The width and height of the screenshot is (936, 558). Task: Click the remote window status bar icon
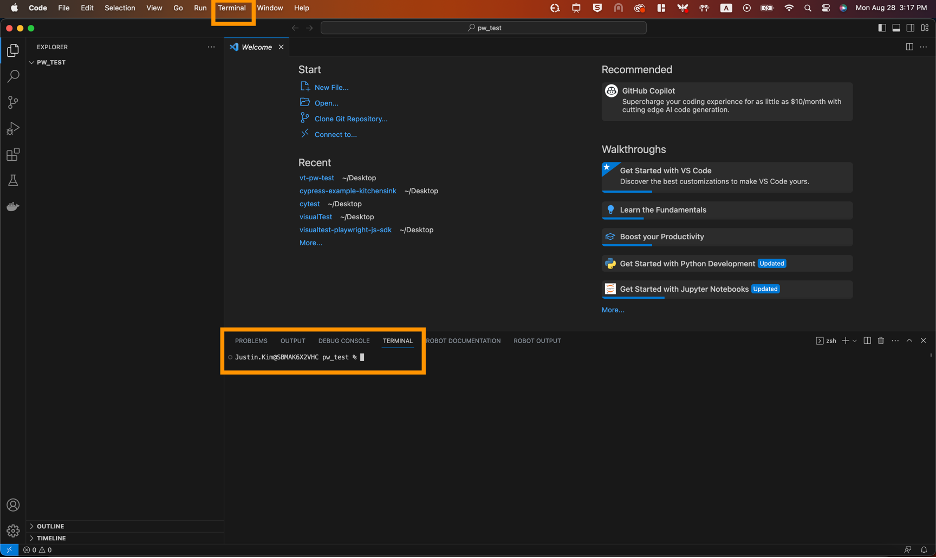[x=9, y=550]
